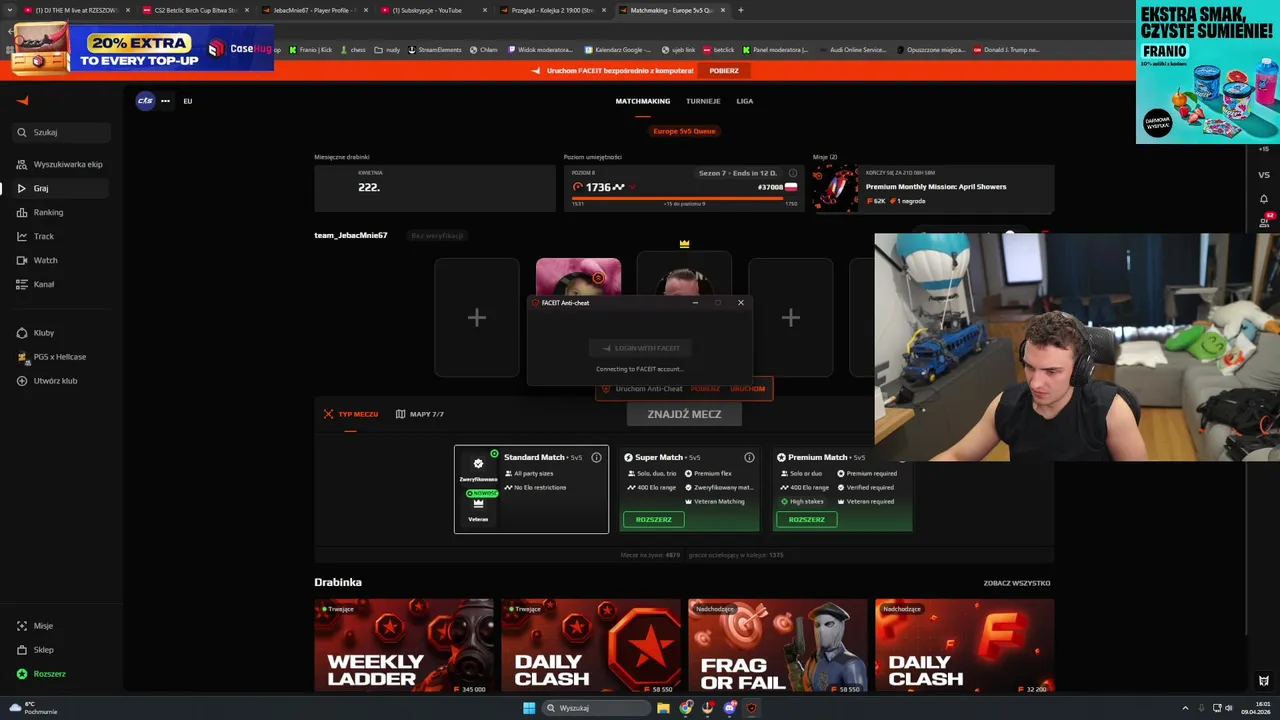Switch to the MATCHMAKING tab
Screen dimensions: 1280x720
[643, 101]
